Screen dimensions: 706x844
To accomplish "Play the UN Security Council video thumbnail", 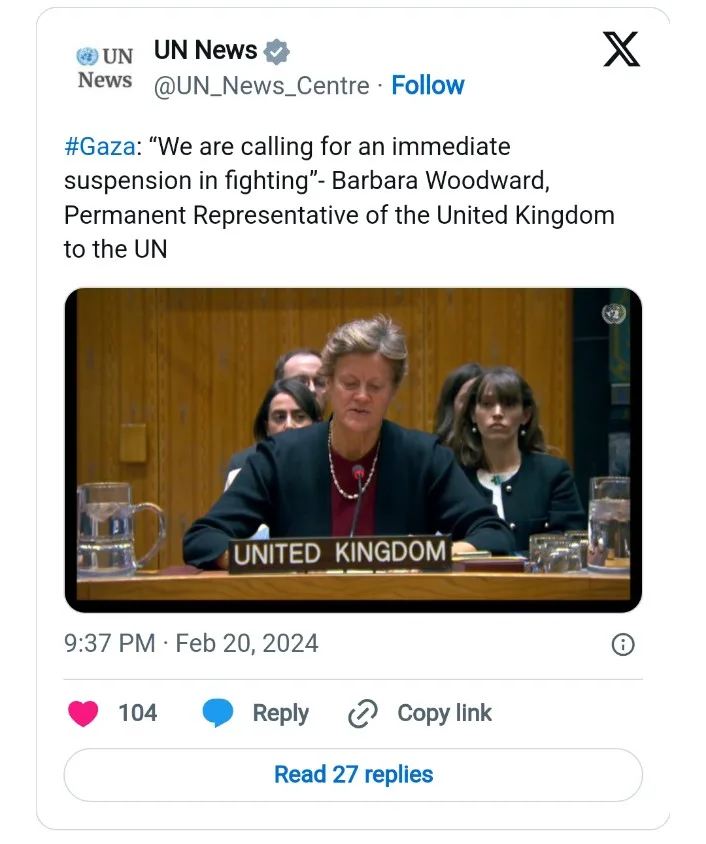I will click(353, 450).
